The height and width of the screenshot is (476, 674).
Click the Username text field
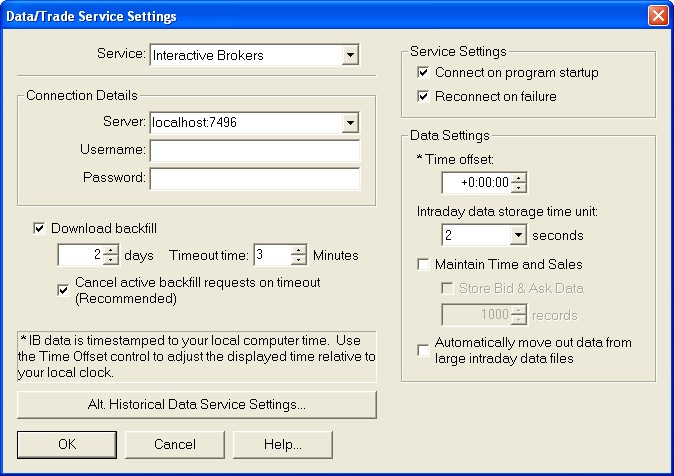coord(254,151)
